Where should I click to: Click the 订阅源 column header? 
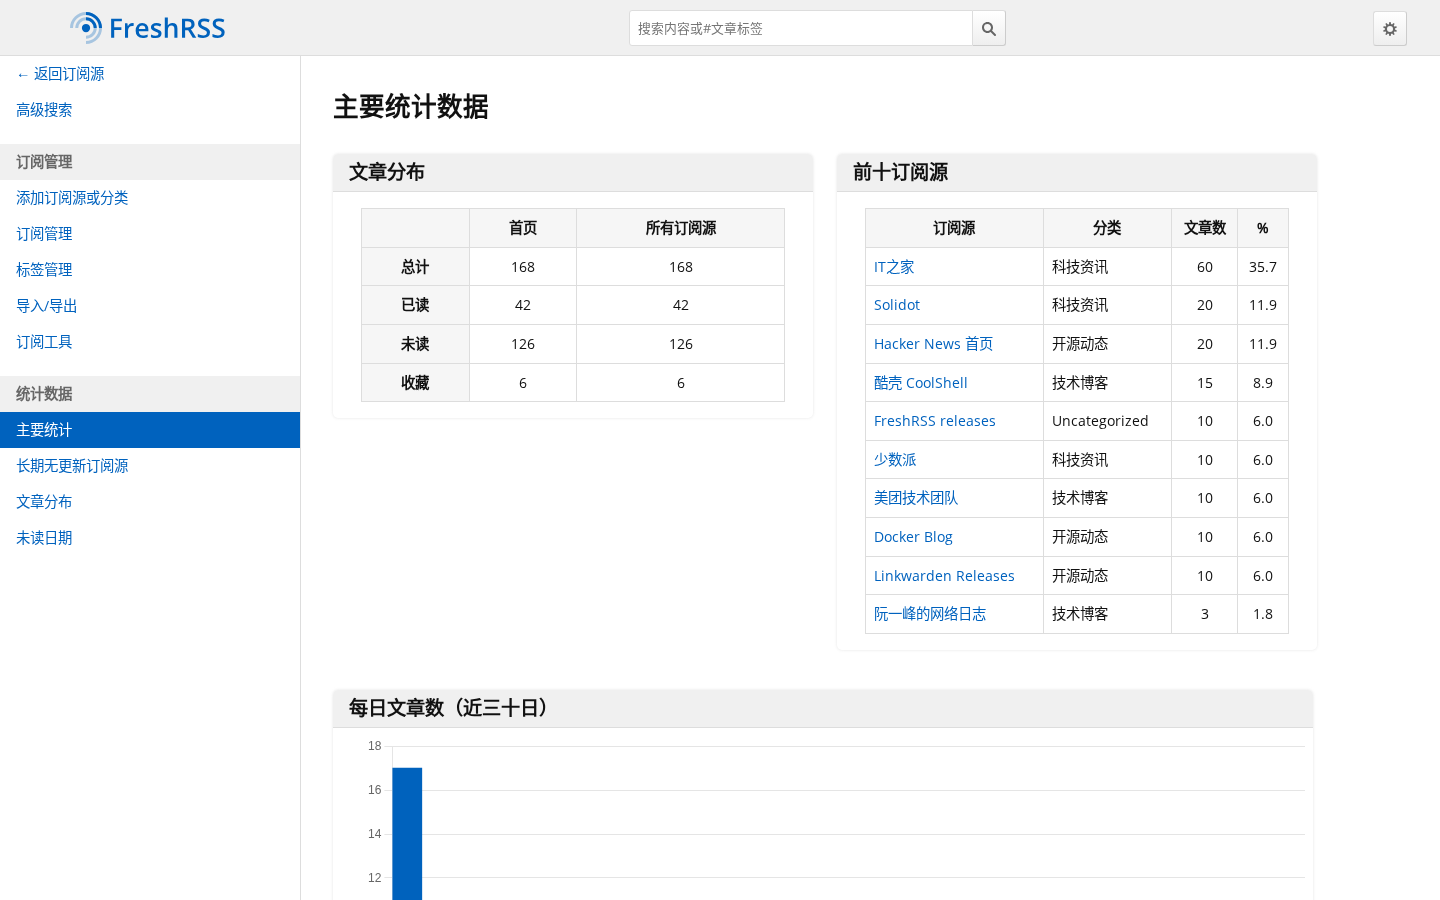pos(954,228)
